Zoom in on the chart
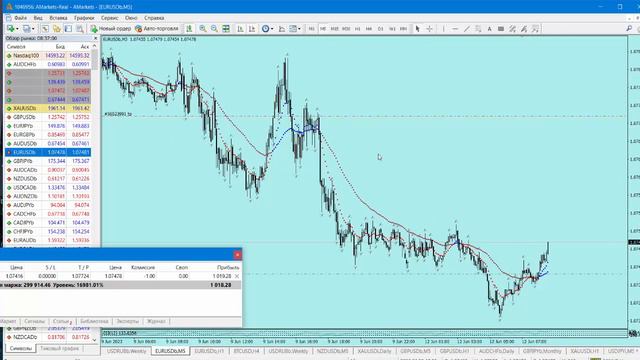The image size is (640, 360). [x=203, y=29]
